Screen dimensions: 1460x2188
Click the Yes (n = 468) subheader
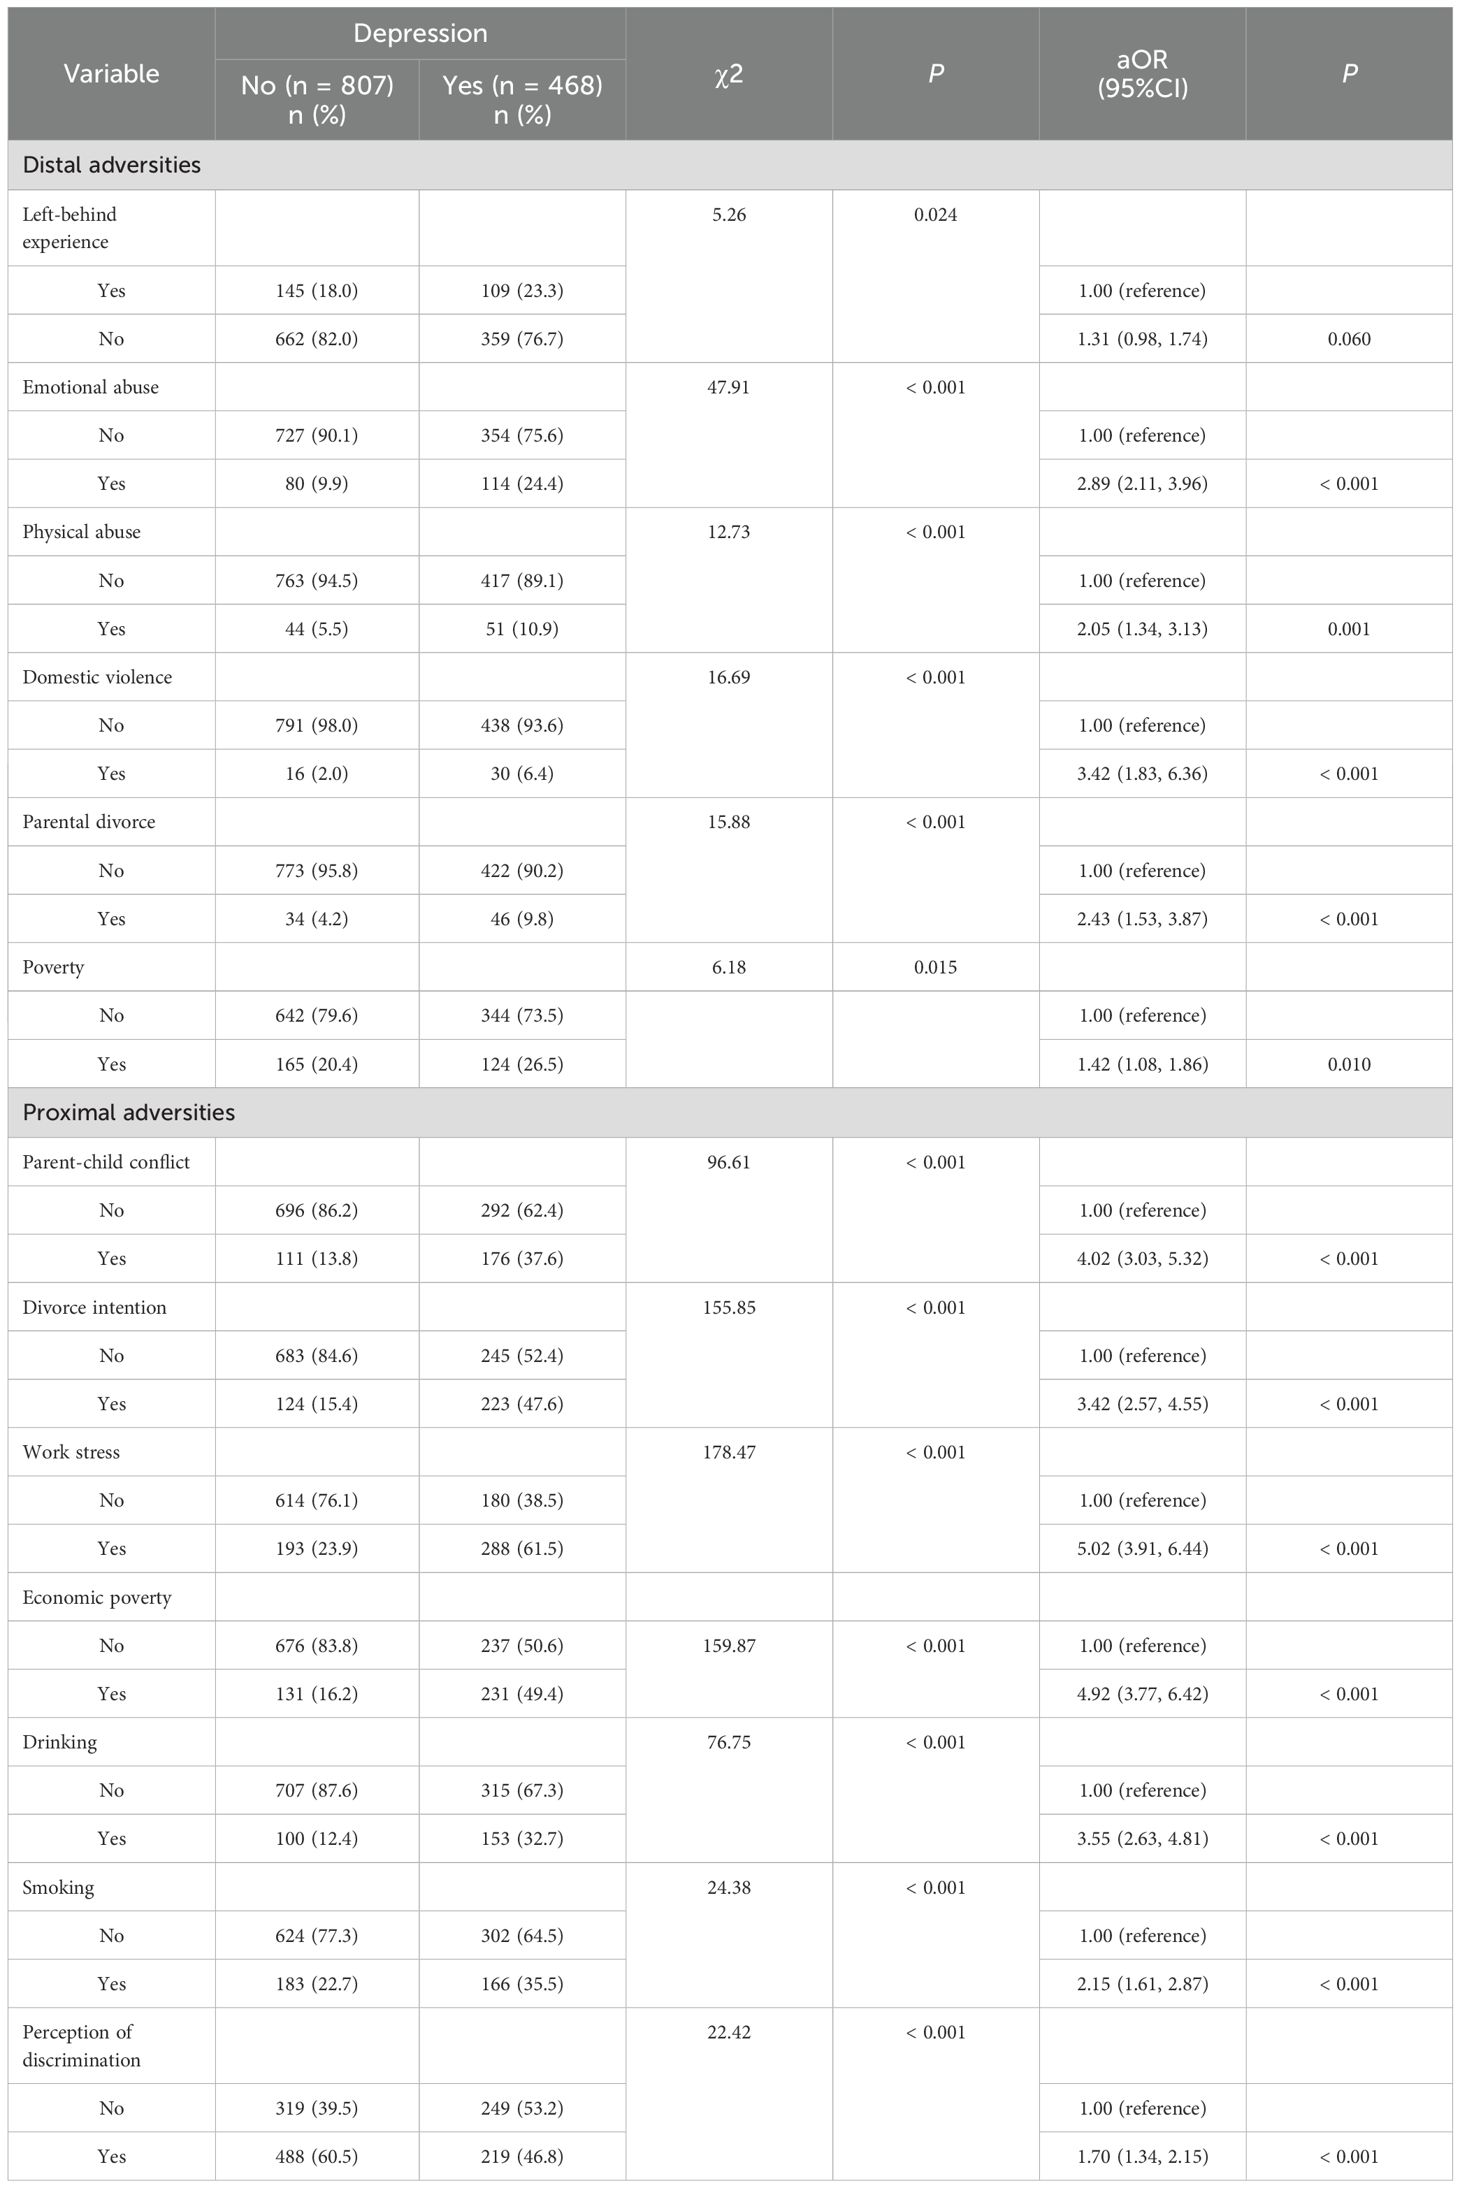tap(522, 99)
